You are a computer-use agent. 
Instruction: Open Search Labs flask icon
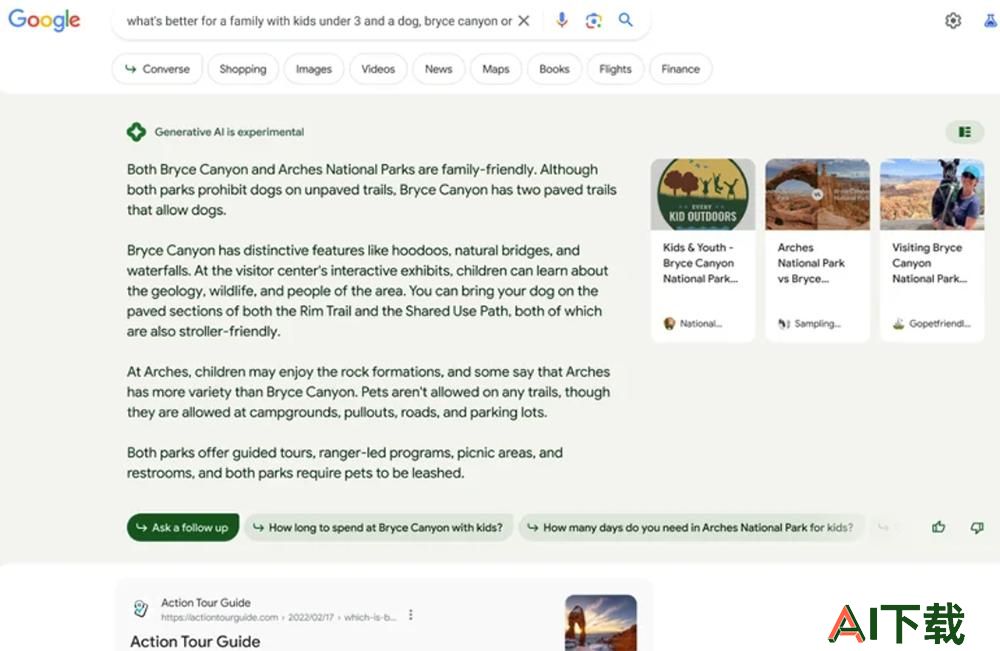coord(990,20)
